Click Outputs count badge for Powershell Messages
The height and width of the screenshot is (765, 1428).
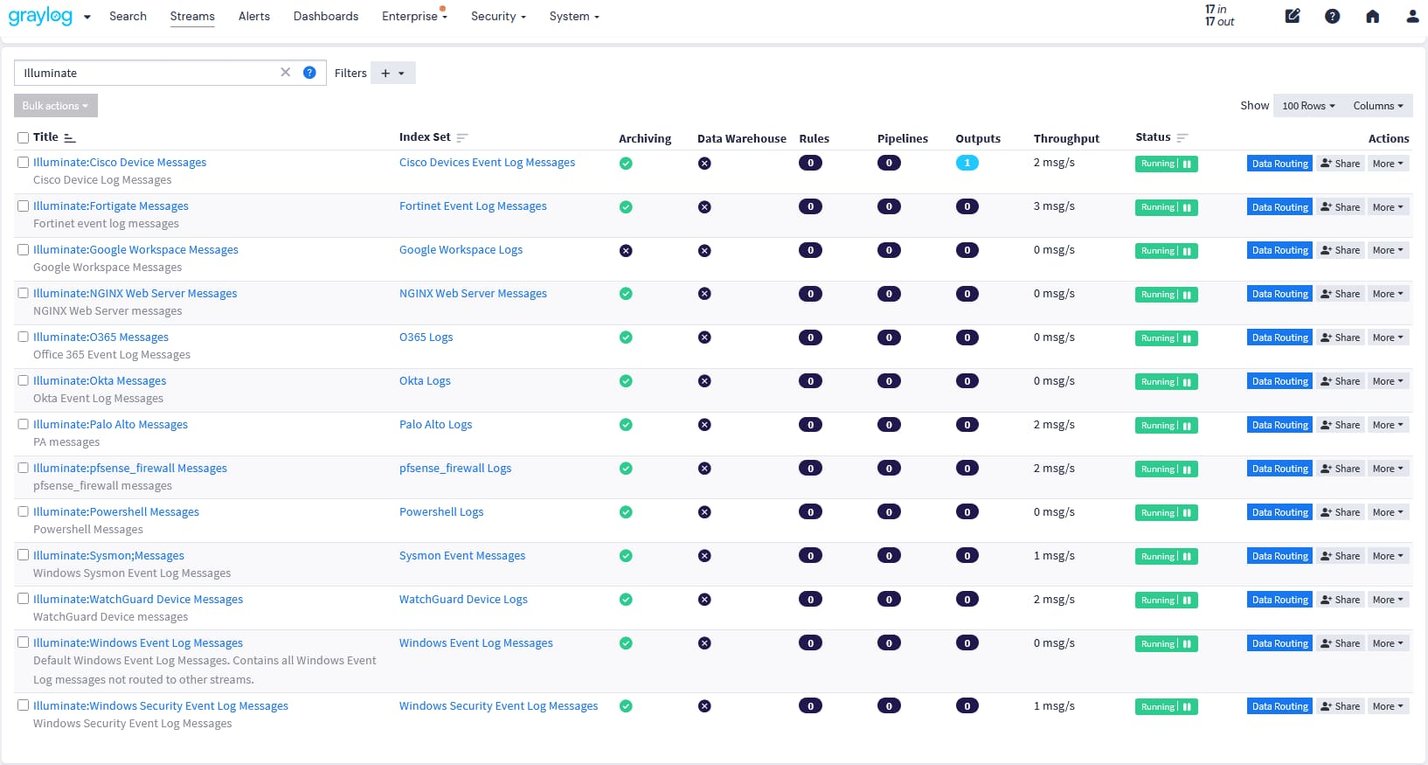(967, 512)
